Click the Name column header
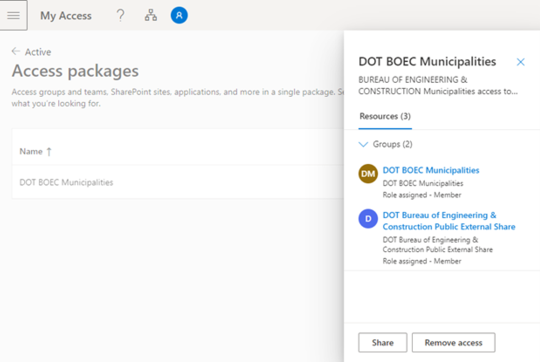540x362 pixels. [x=31, y=152]
